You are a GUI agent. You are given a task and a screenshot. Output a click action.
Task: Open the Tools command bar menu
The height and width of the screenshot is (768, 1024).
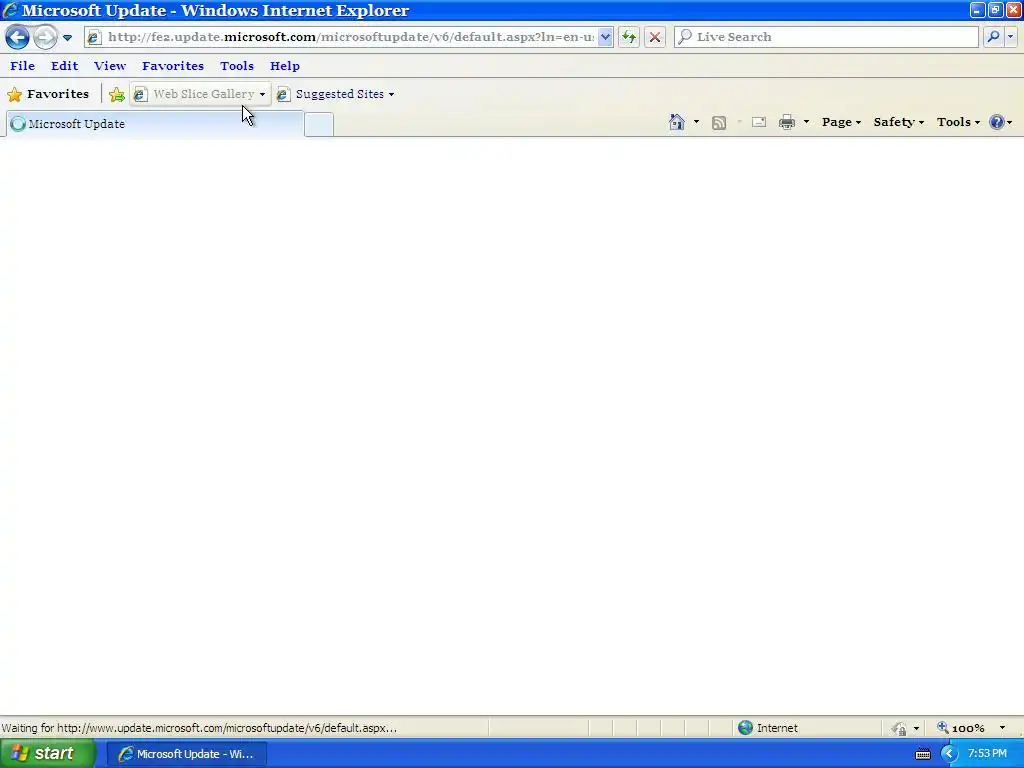tap(958, 122)
